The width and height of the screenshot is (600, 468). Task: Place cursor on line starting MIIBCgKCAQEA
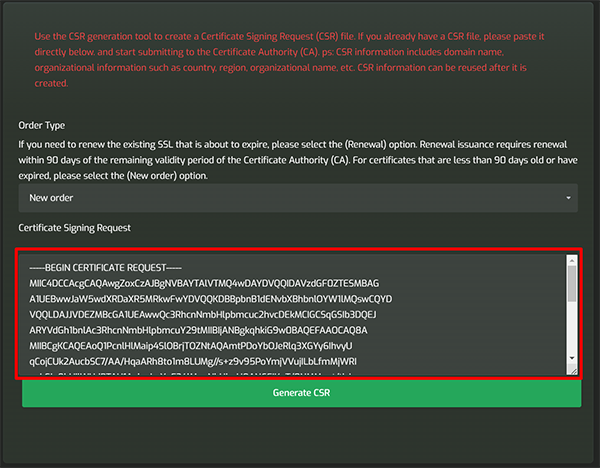pos(191,346)
